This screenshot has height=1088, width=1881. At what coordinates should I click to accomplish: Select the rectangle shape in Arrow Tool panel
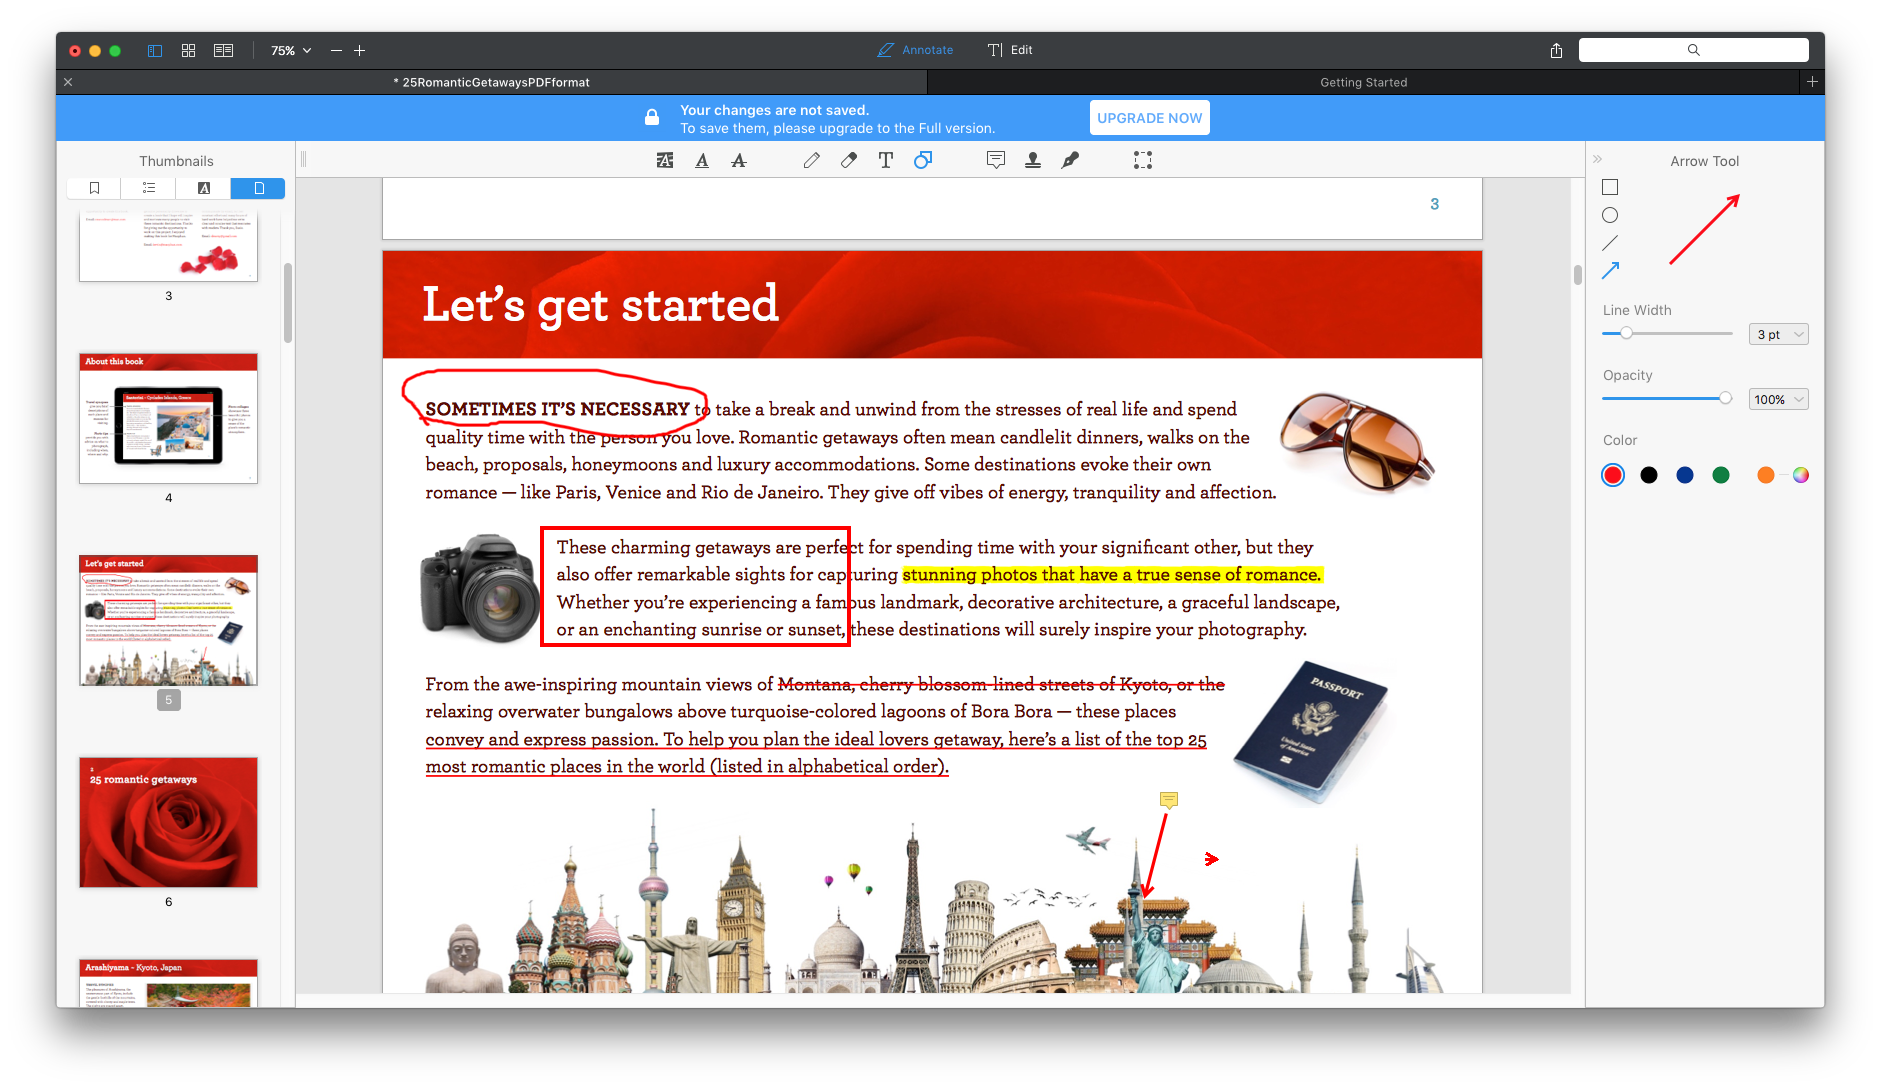coord(1610,186)
